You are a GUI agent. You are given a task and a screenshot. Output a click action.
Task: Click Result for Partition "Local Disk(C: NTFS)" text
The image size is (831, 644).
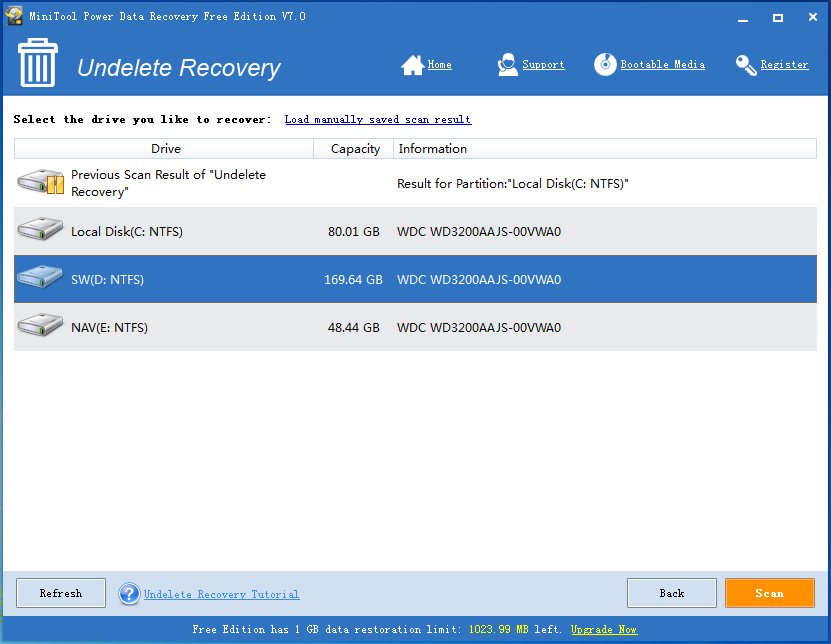click(512, 183)
